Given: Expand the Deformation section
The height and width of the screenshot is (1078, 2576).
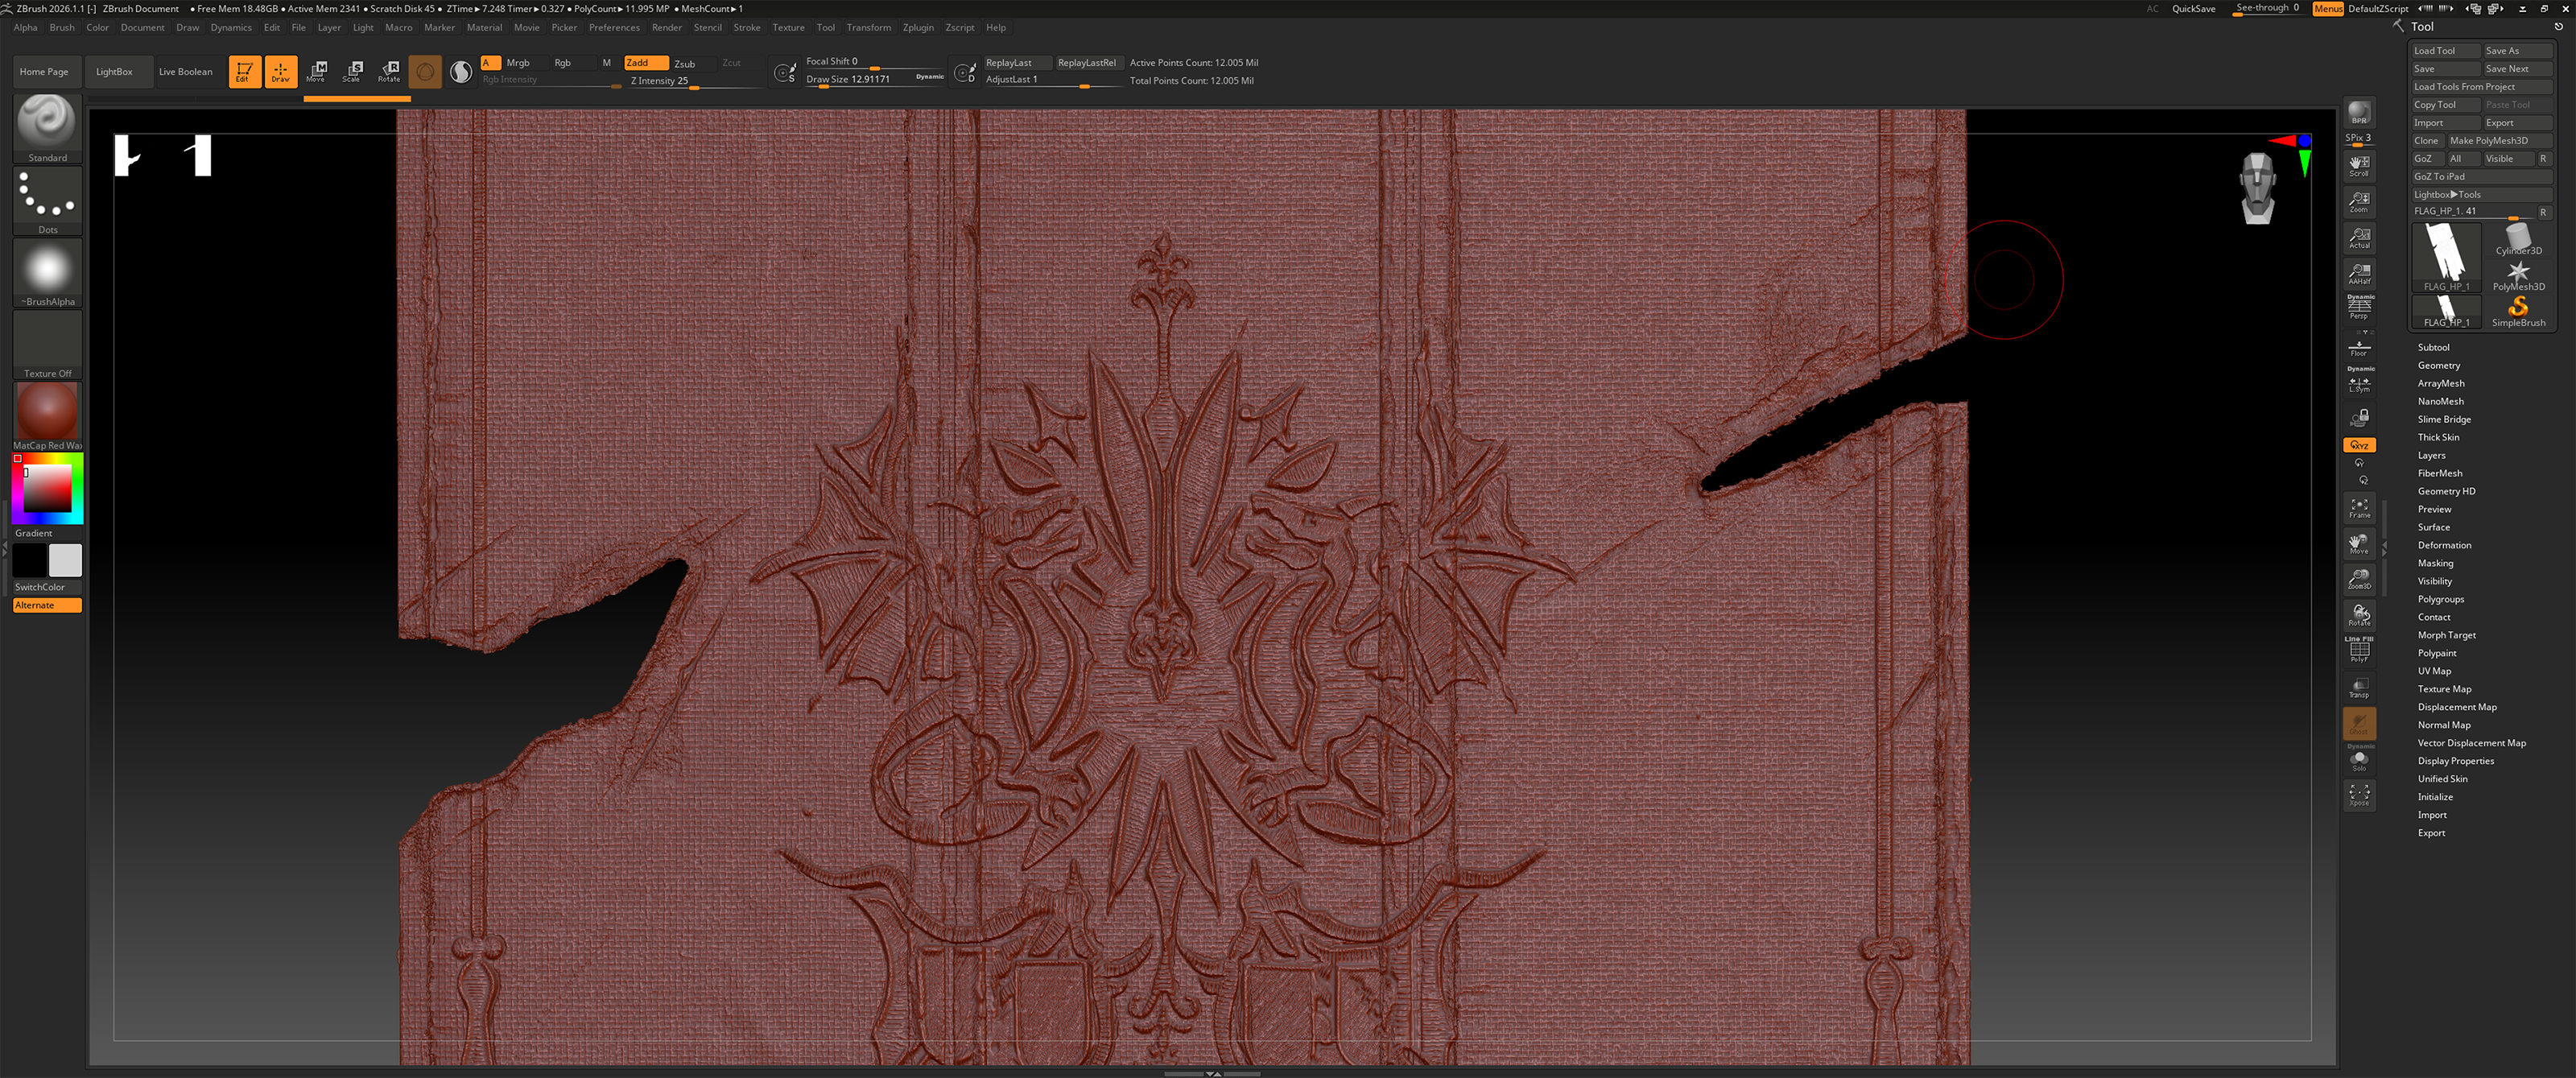Looking at the screenshot, I should click(x=2444, y=545).
